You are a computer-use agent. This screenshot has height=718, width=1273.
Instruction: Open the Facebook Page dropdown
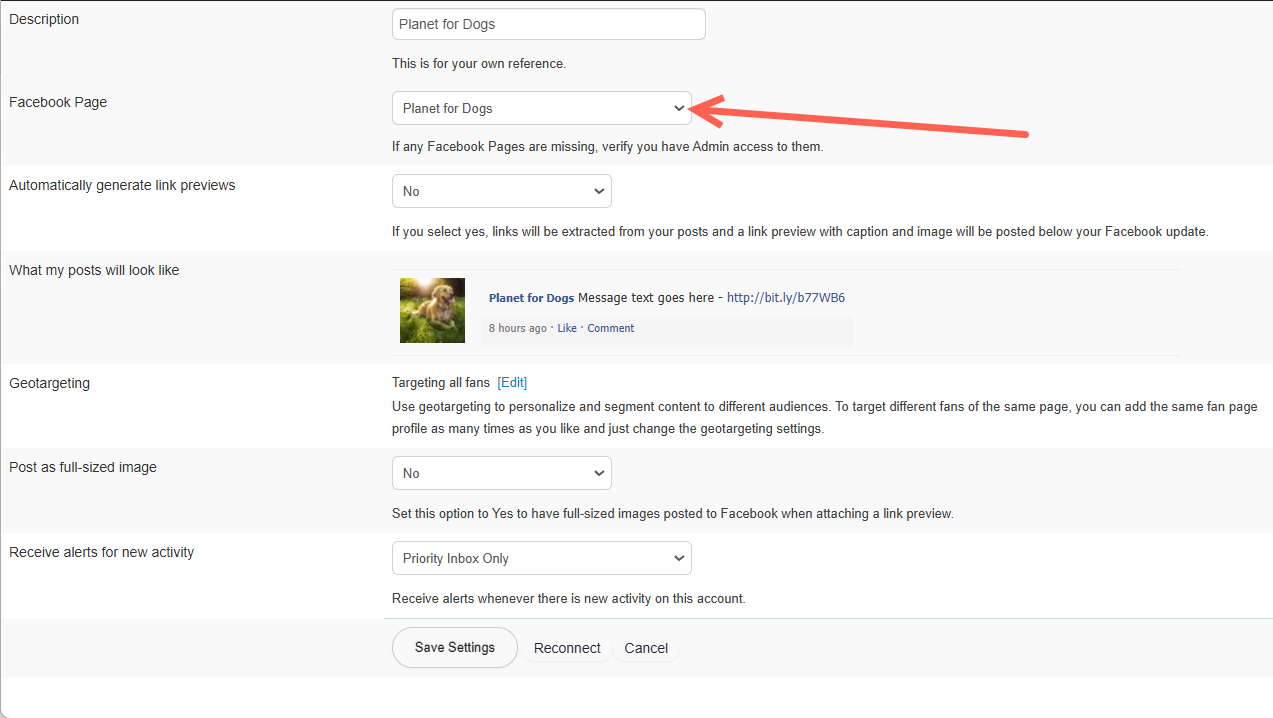click(541, 108)
